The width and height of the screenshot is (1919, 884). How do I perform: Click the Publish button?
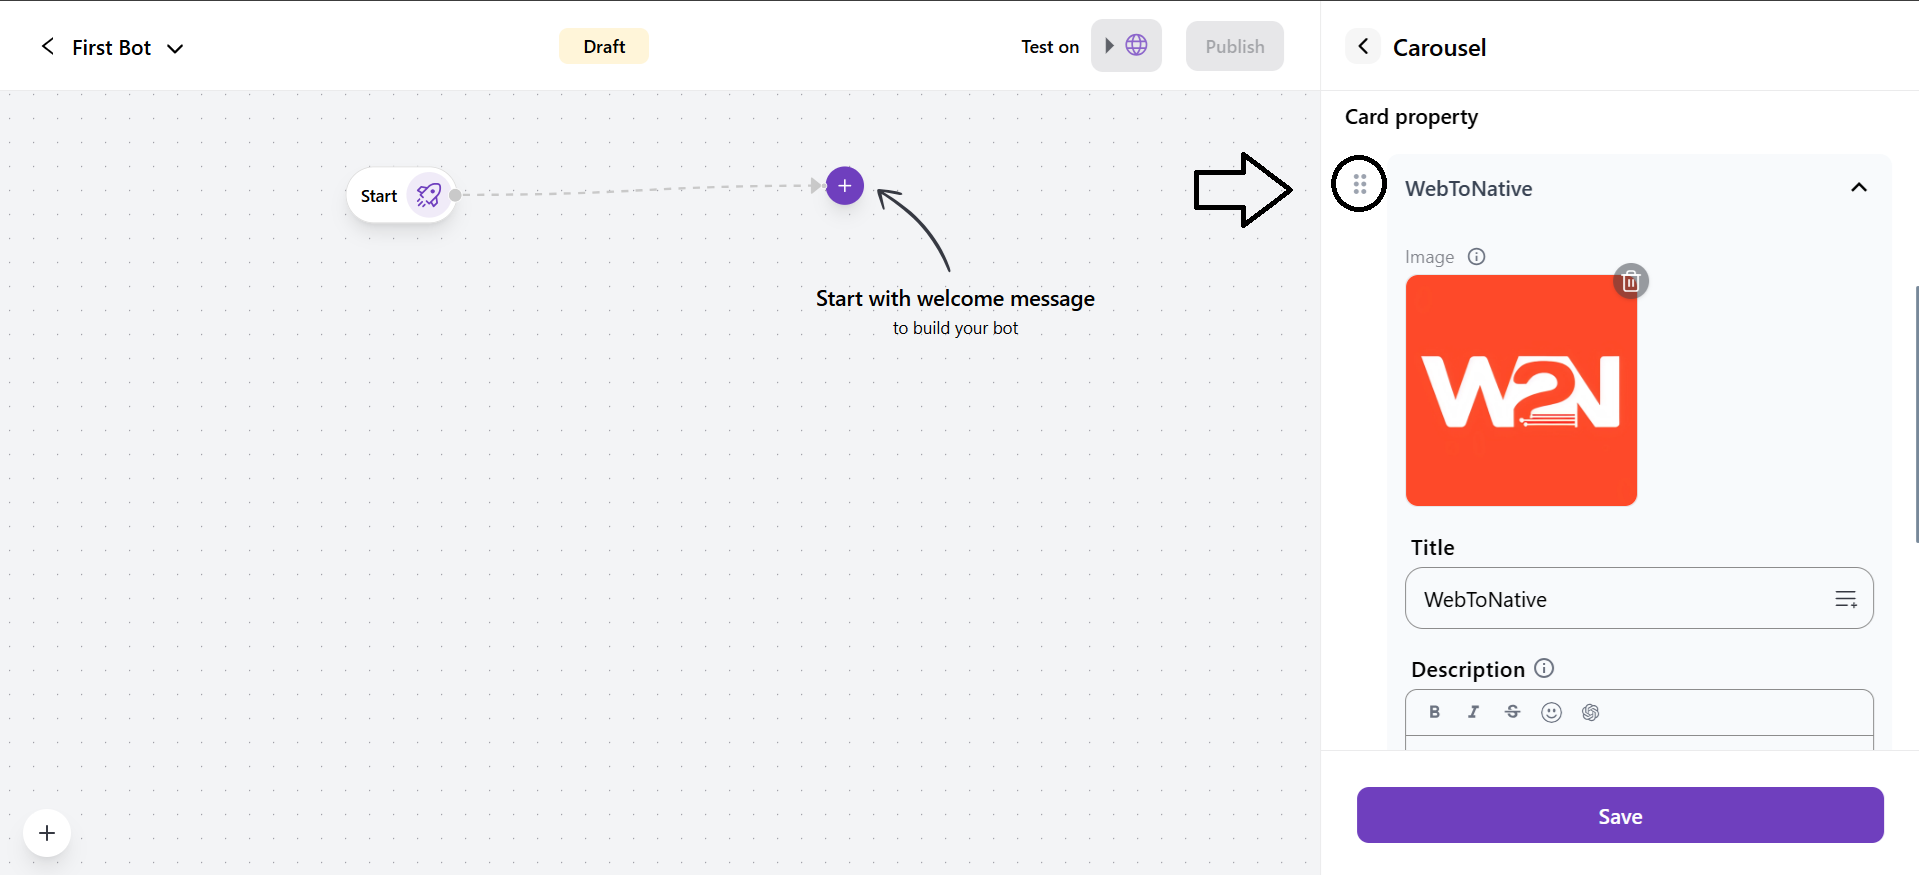[x=1234, y=47]
